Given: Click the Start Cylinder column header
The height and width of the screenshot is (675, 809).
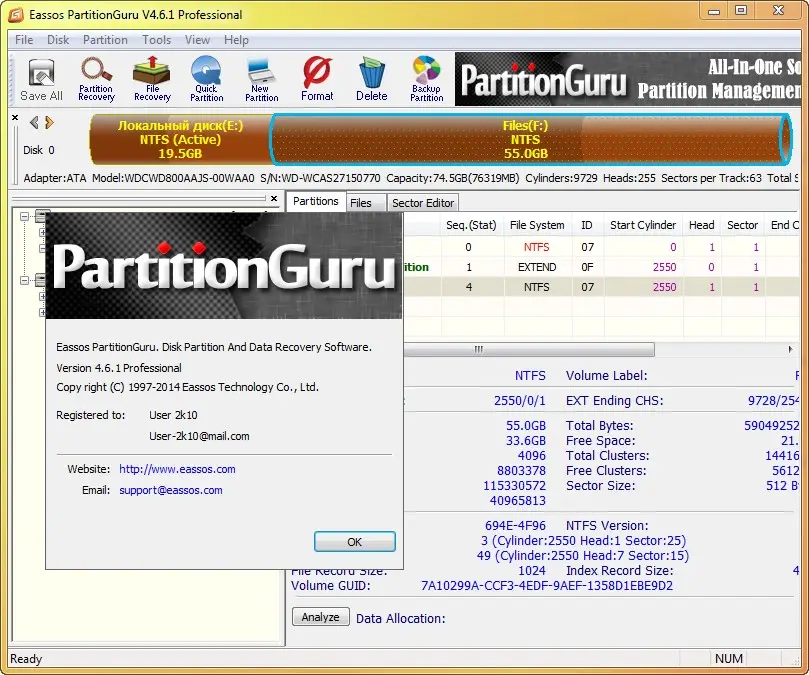Looking at the screenshot, I should coord(643,225).
